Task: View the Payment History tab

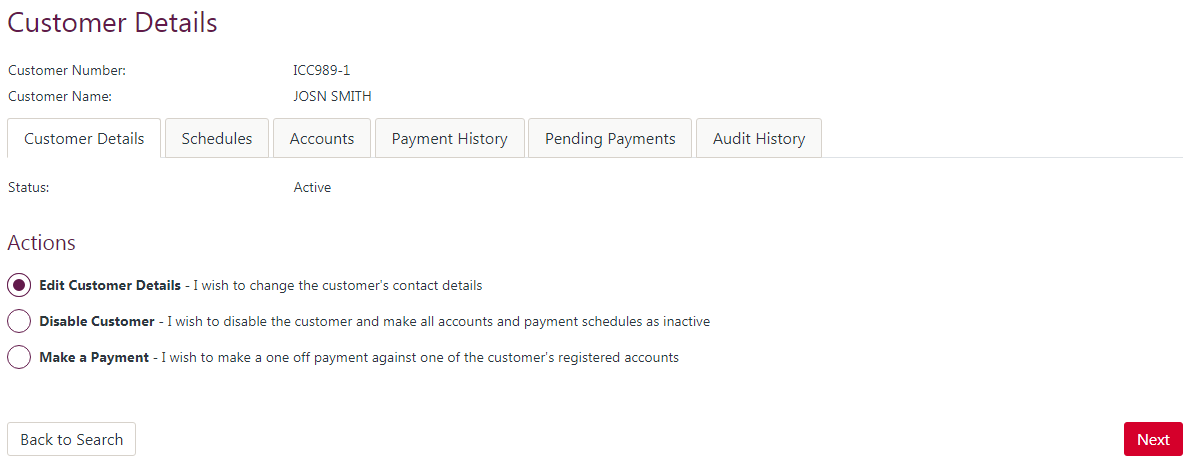Action: [449, 139]
